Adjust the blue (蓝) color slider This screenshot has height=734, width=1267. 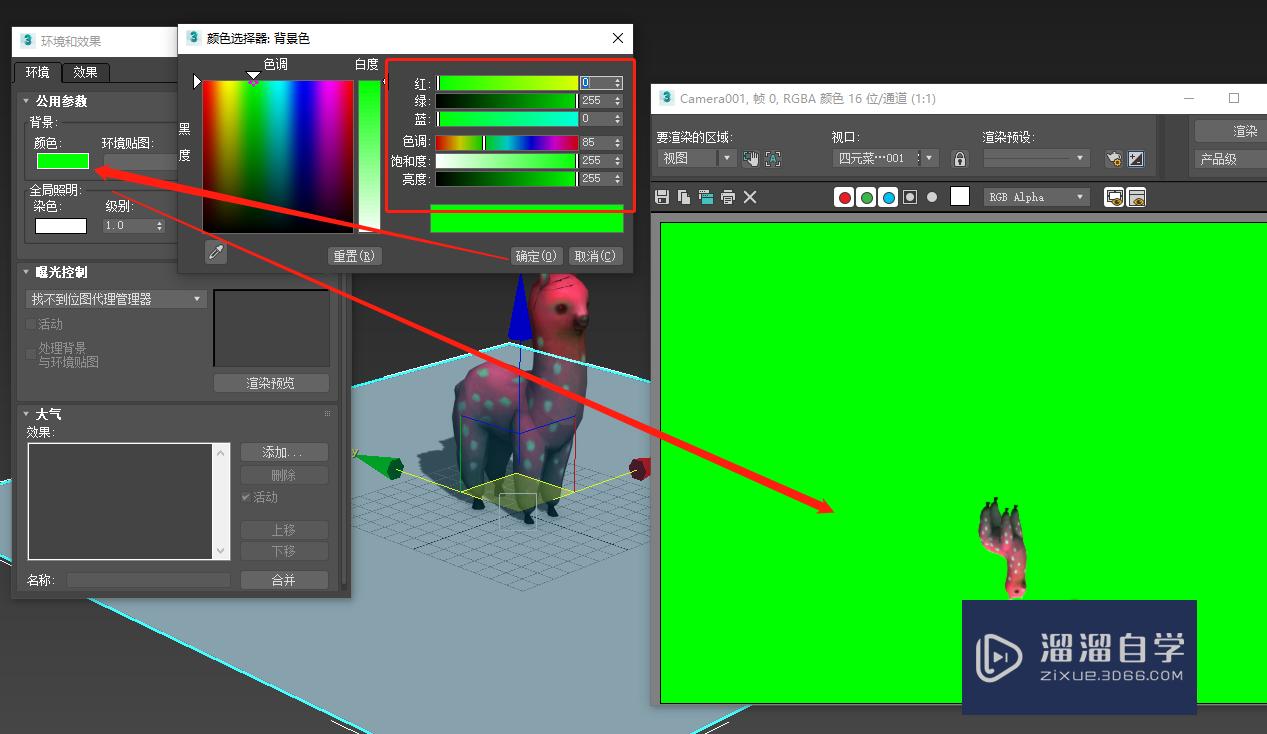pyautogui.click(x=507, y=119)
